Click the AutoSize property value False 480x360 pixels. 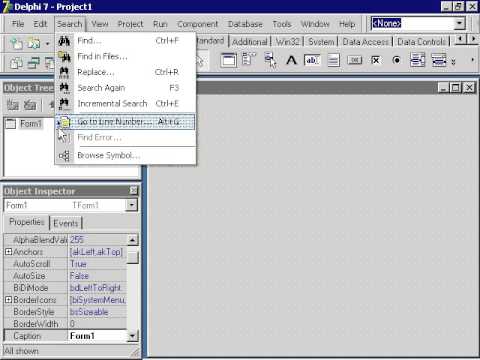point(97,276)
